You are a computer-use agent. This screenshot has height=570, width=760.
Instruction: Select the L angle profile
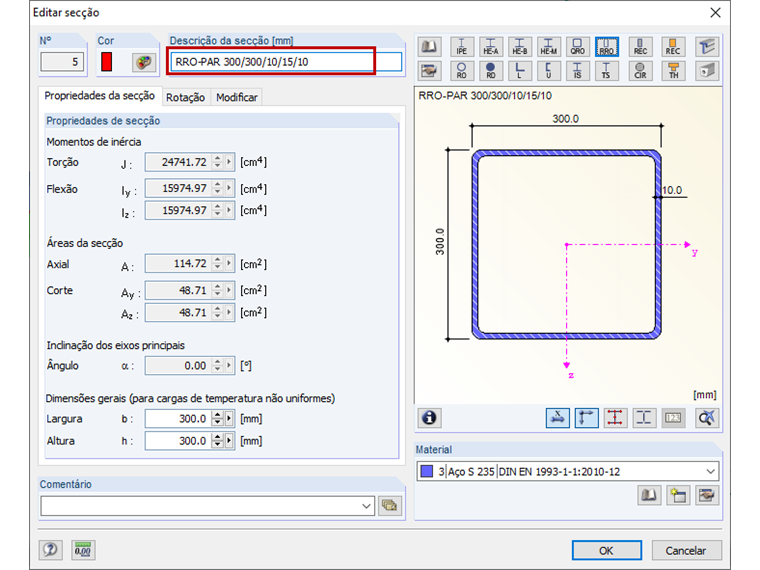(x=520, y=71)
